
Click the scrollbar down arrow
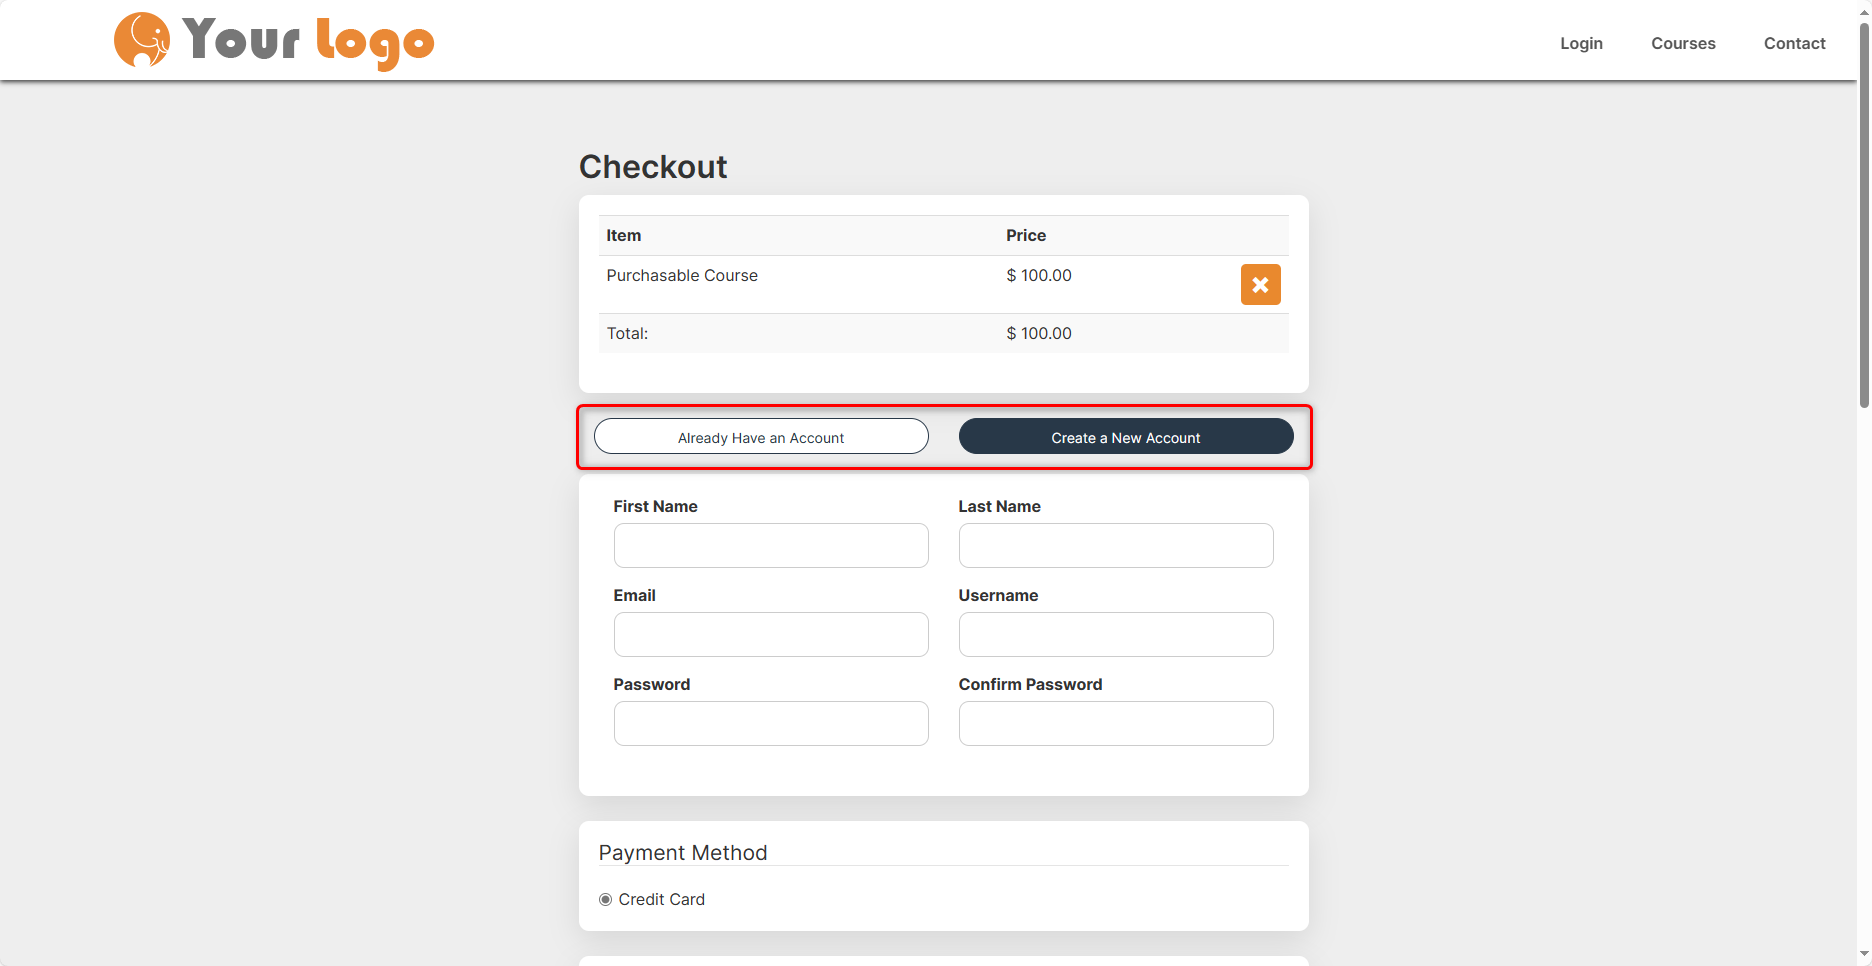1864,955
